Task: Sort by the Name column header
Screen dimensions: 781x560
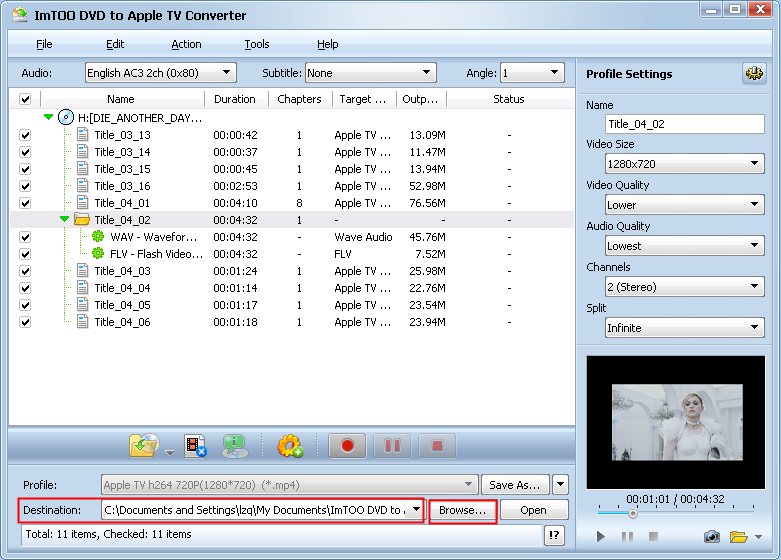Action: pos(121,99)
